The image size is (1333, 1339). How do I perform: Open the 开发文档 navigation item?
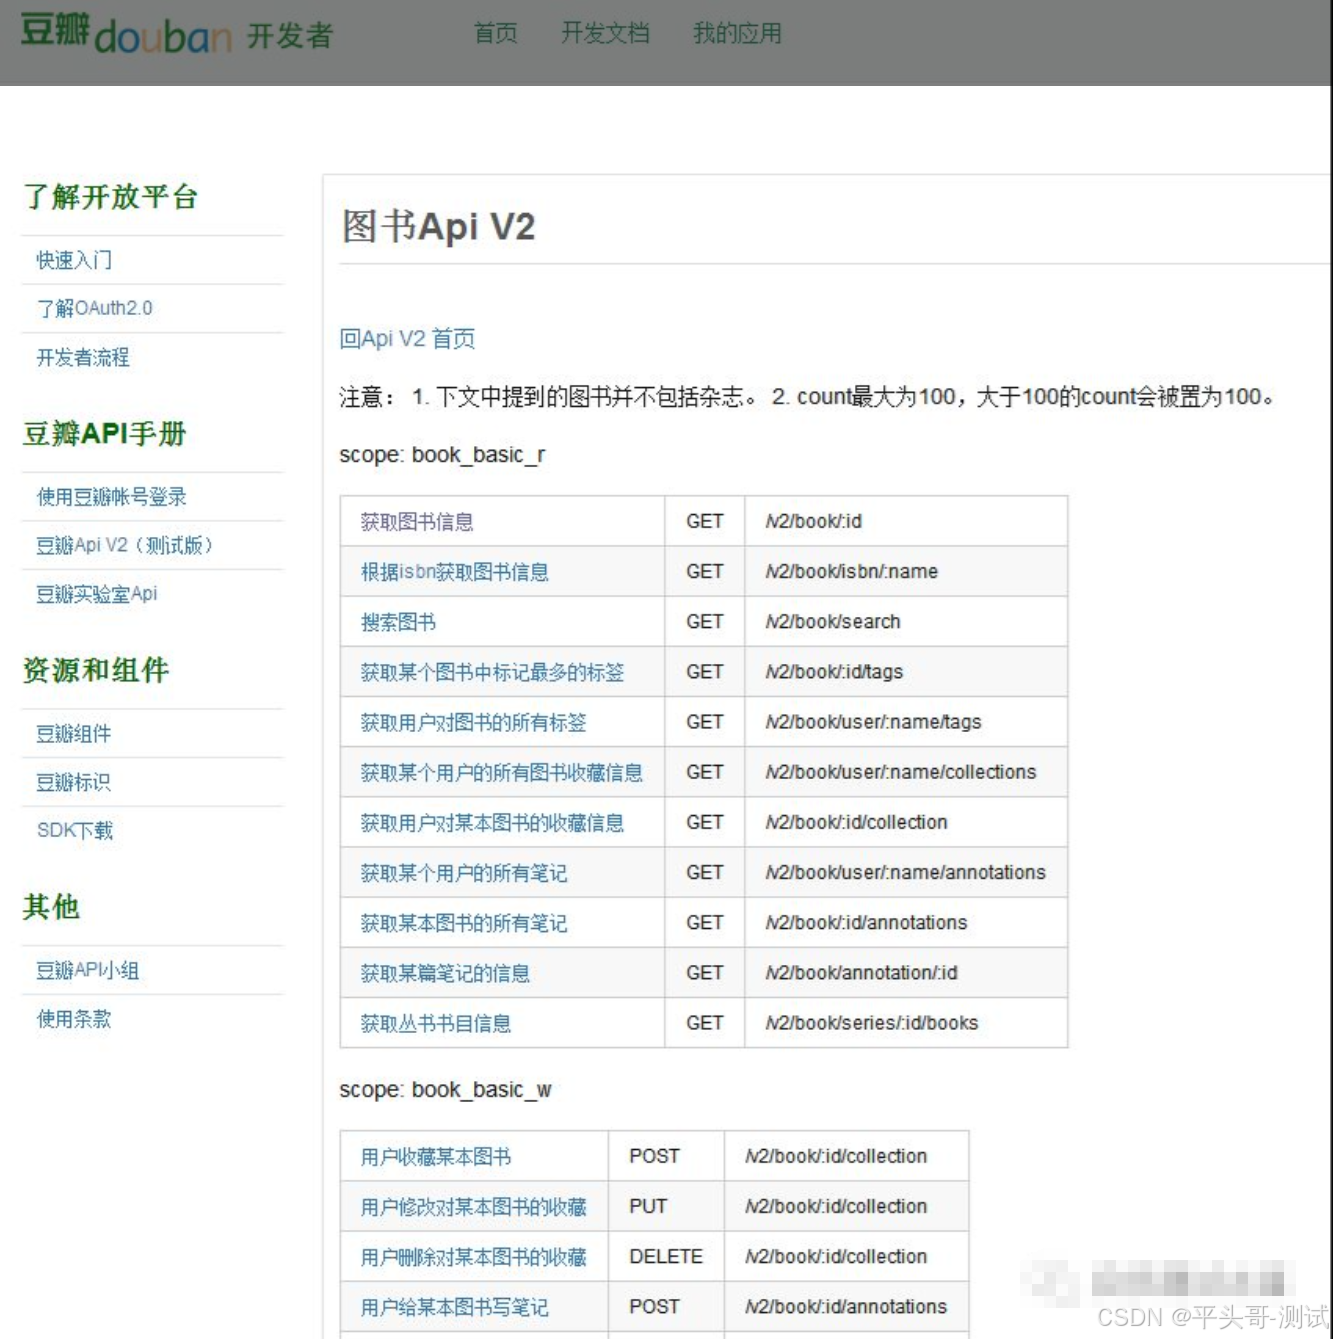pyautogui.click(x=606, y=33)
